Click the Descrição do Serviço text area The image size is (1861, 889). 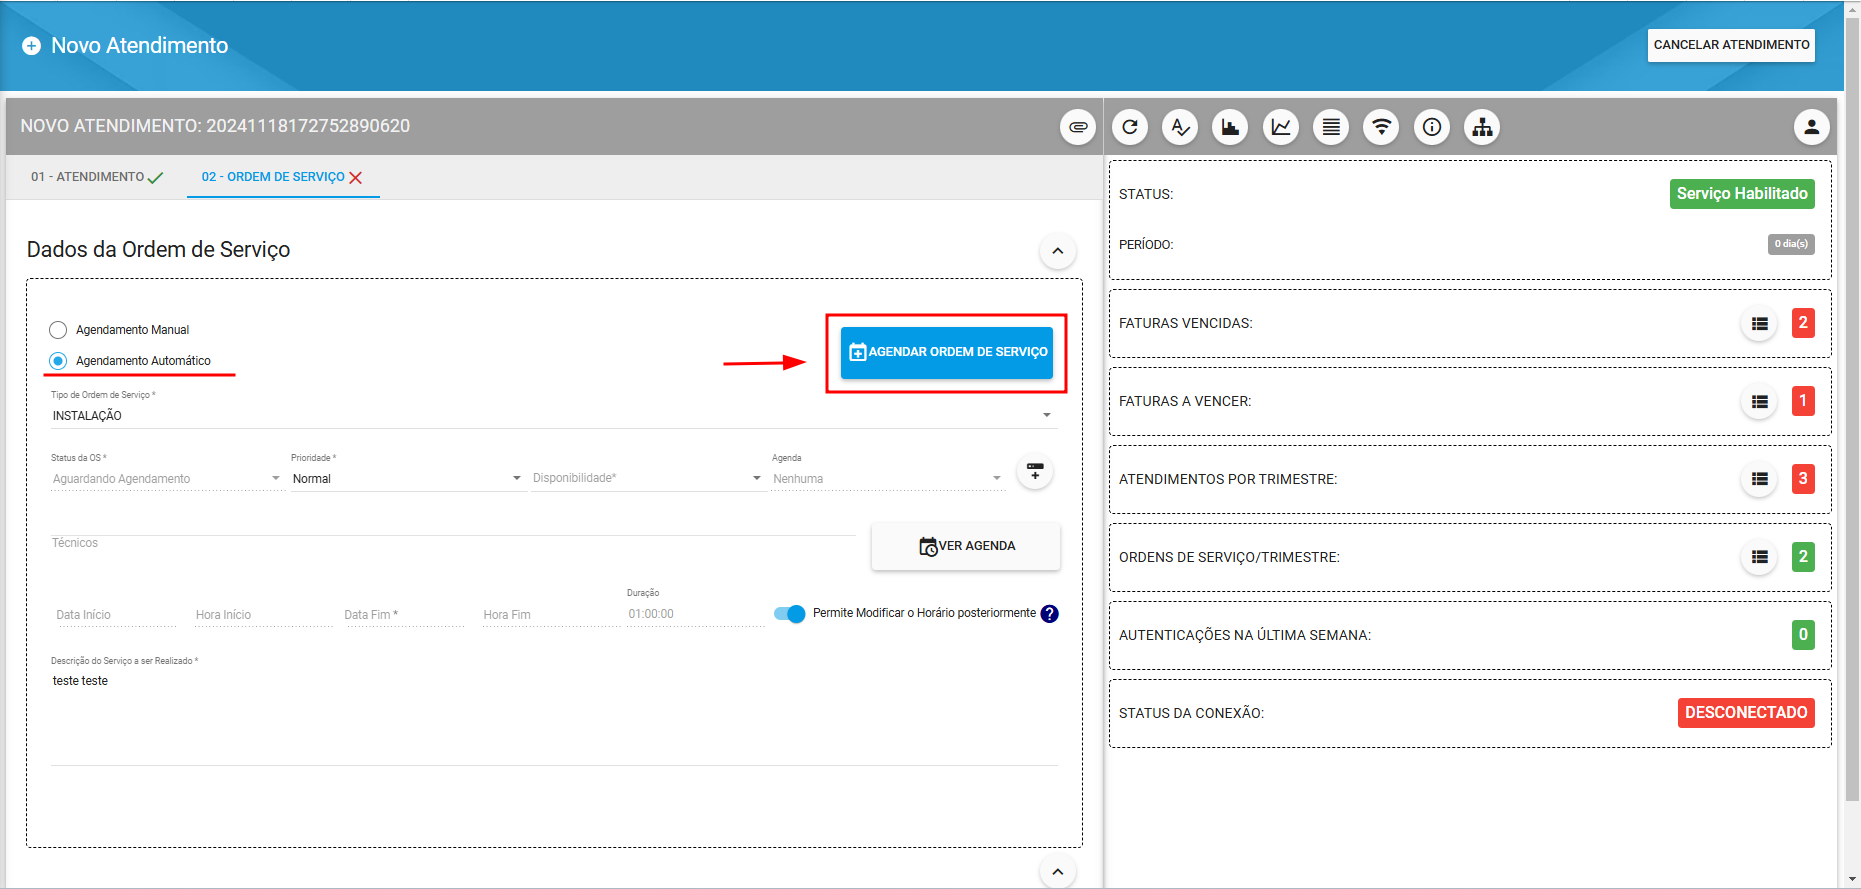(x=554, y=716)
